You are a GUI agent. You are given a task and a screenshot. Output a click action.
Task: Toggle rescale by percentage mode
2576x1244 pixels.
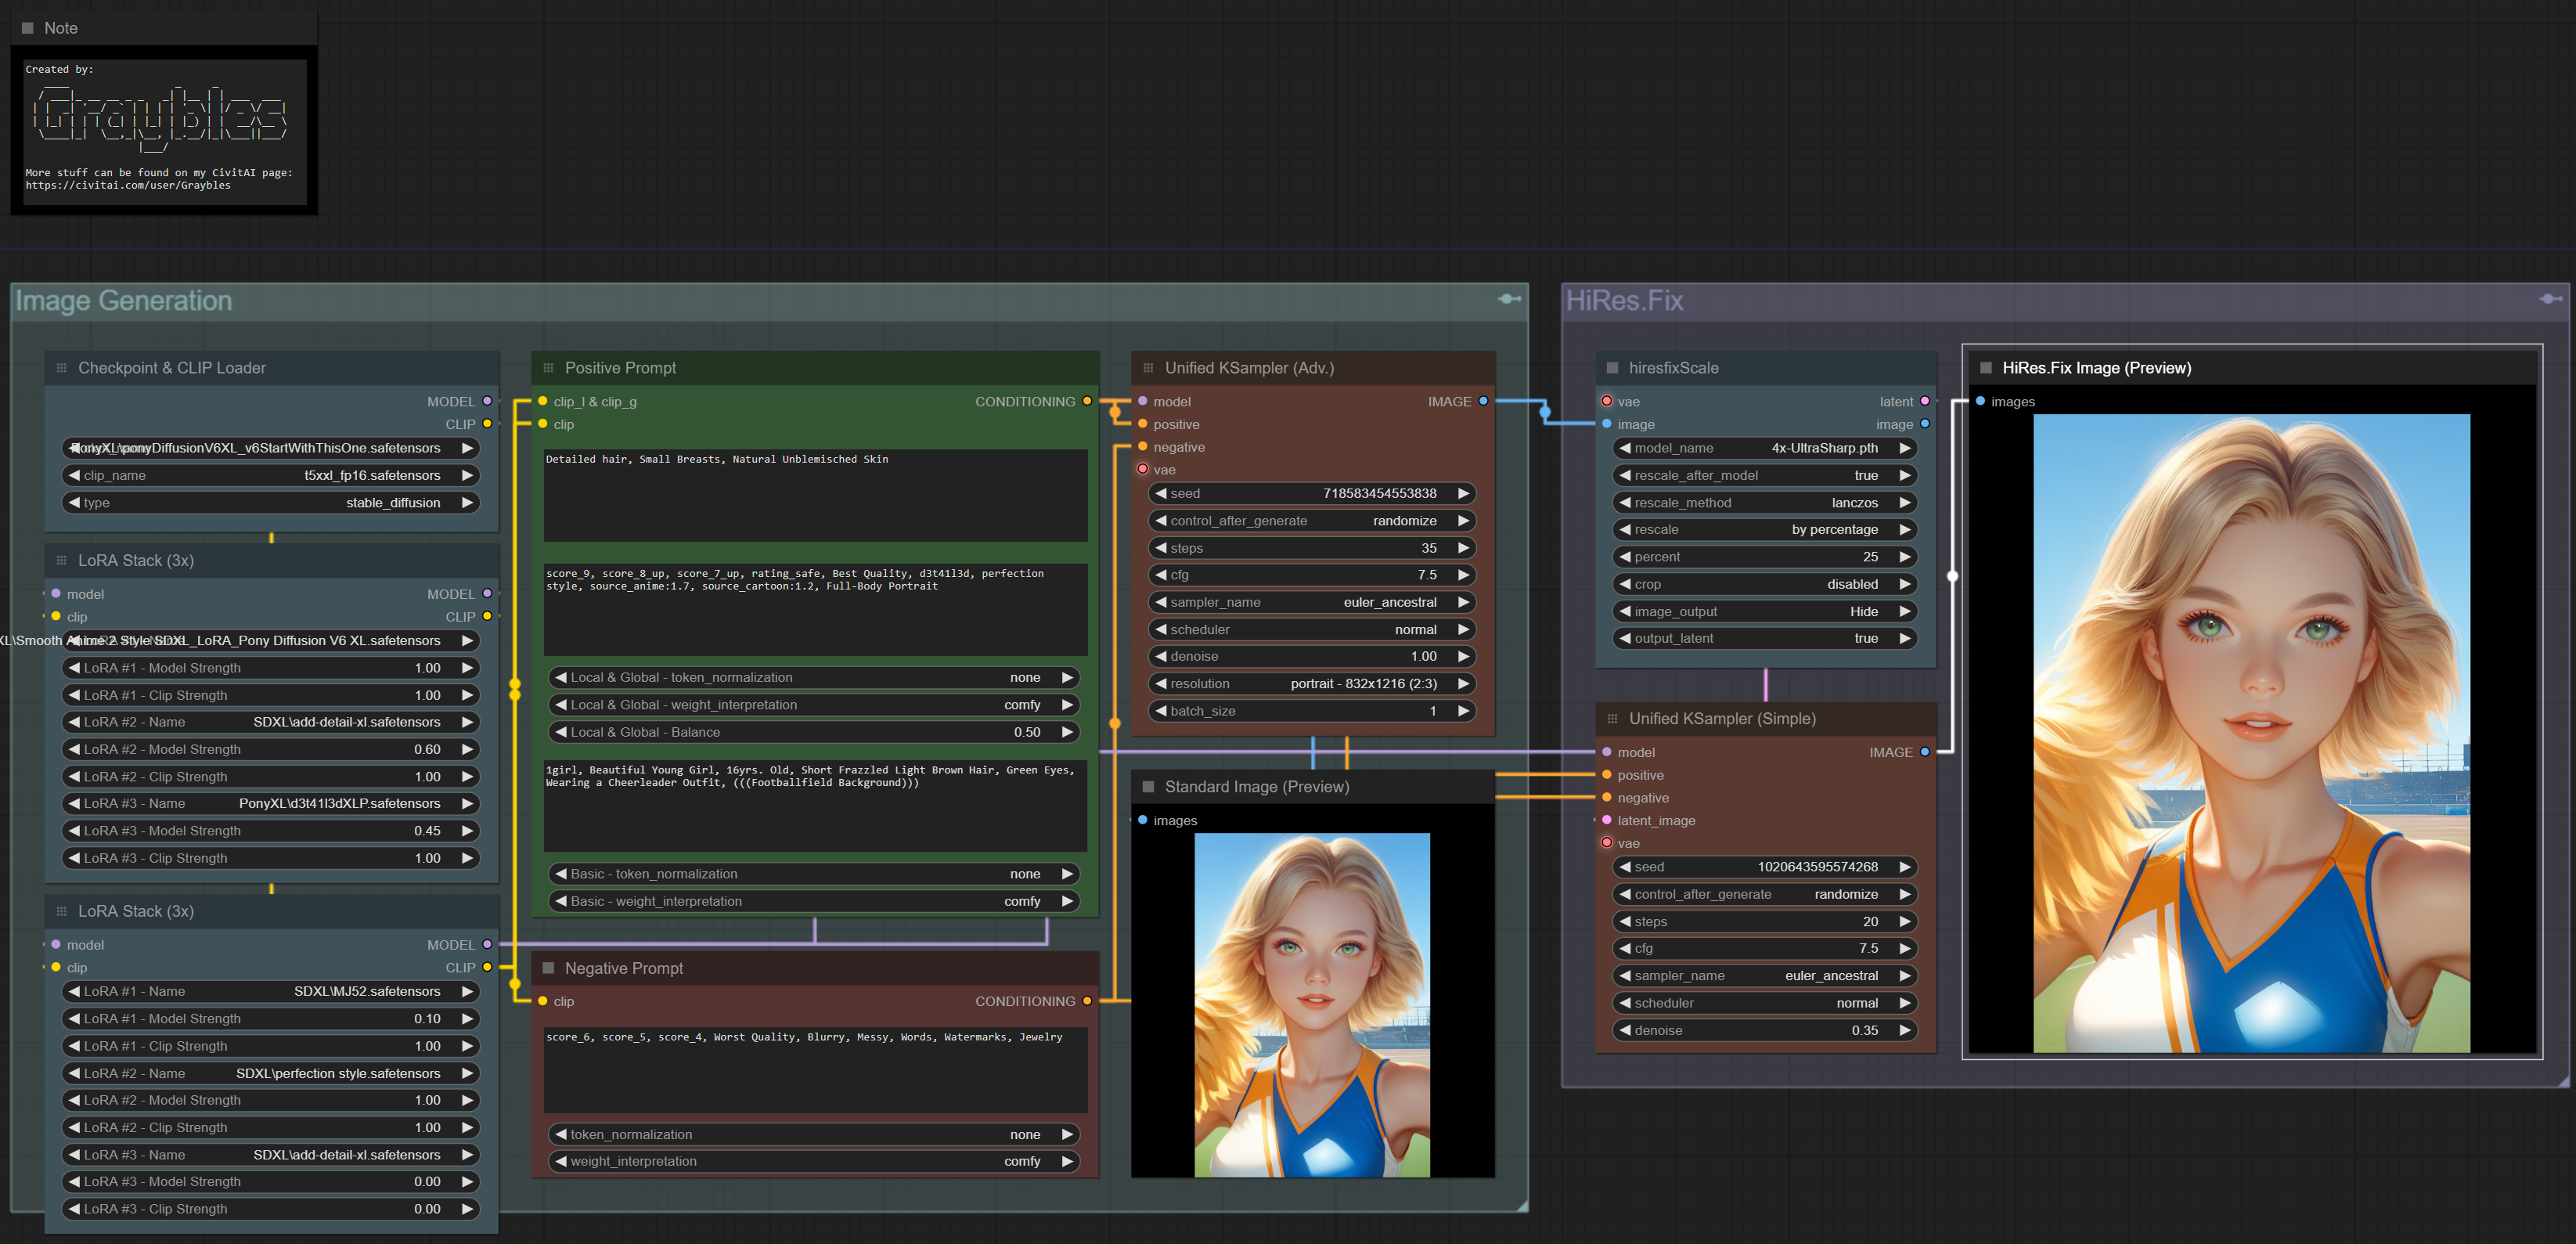1765,529
